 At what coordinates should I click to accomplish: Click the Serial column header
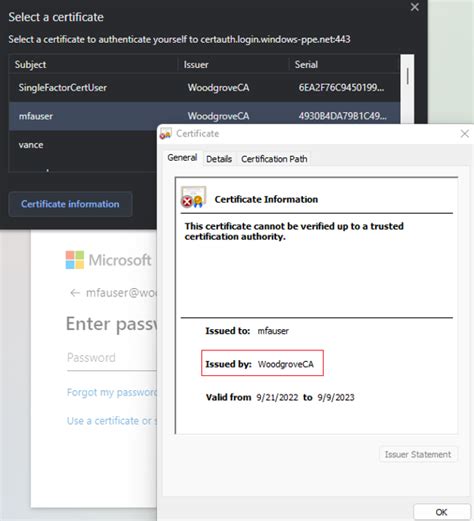click(306, 65)
